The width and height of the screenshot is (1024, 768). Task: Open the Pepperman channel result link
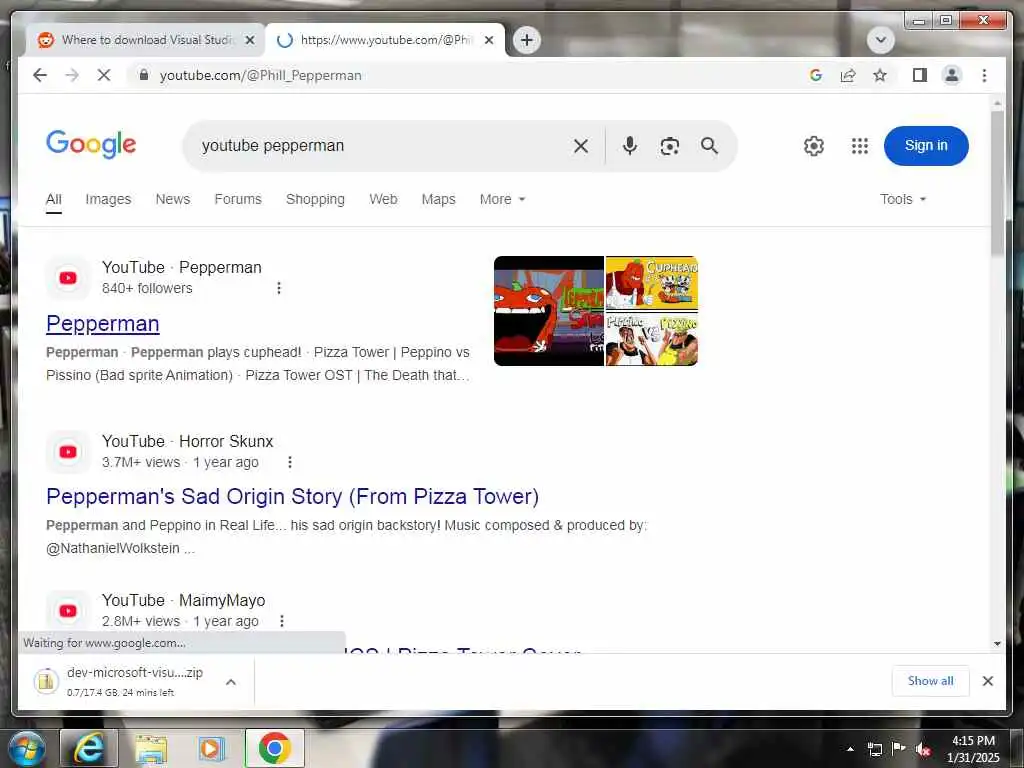[x=103, y=324]
